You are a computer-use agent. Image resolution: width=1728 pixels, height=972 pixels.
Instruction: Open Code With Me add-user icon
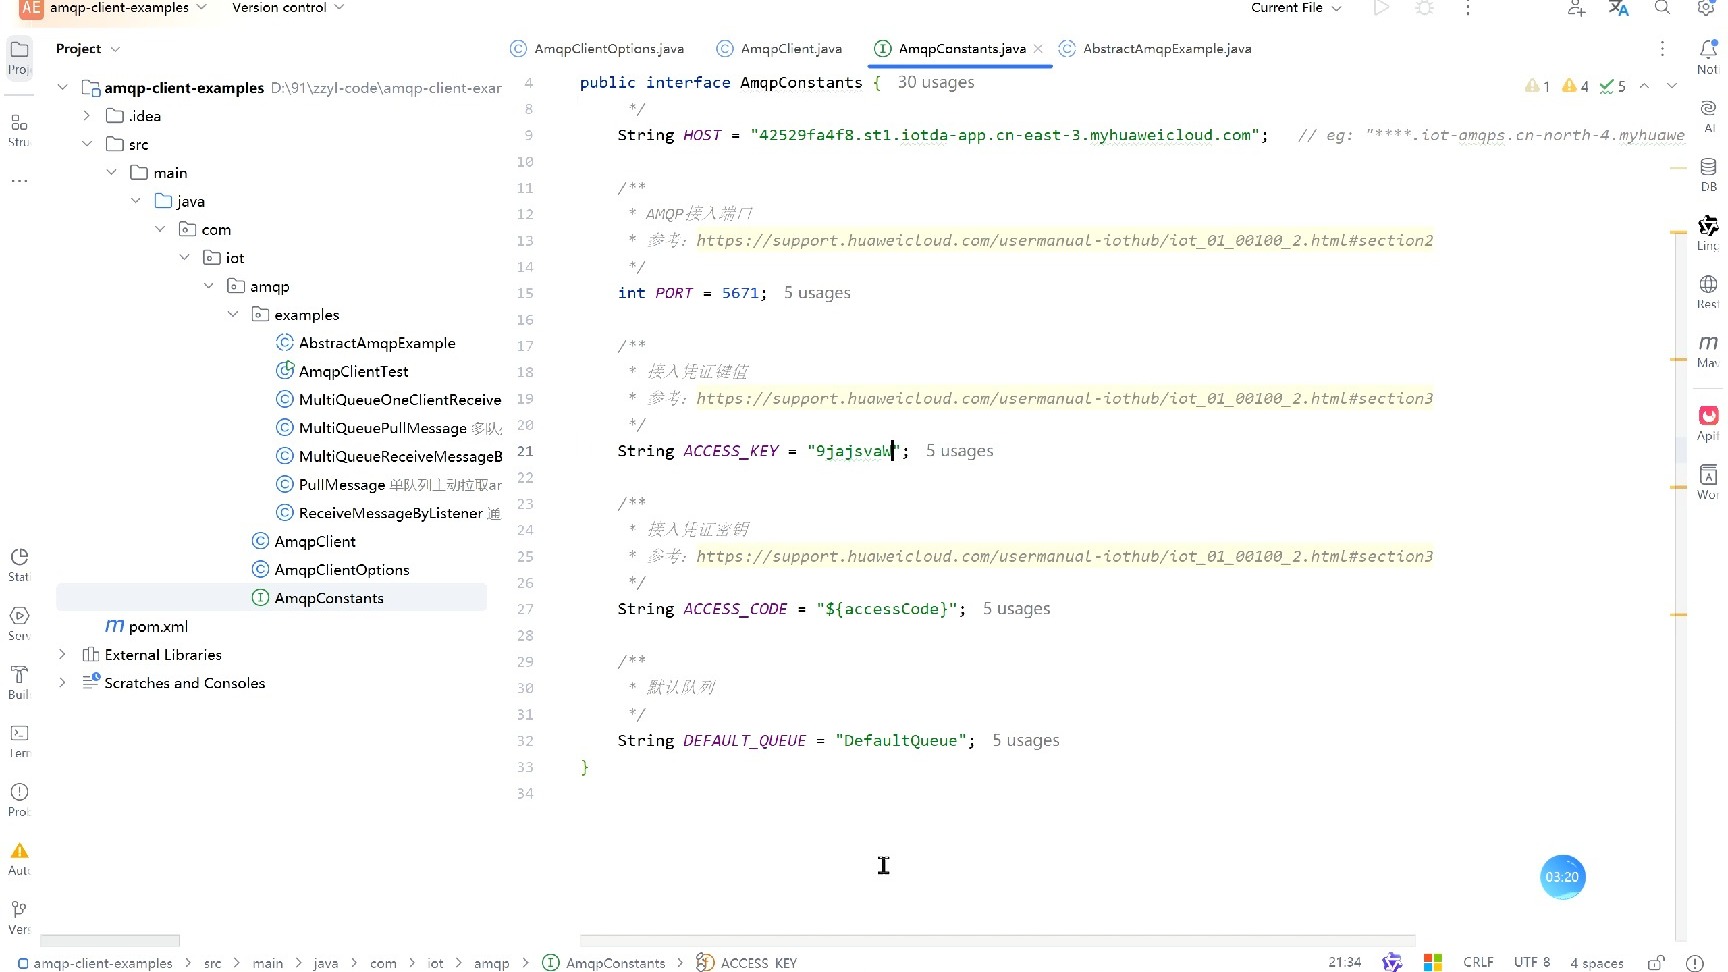coord(1577,8)
